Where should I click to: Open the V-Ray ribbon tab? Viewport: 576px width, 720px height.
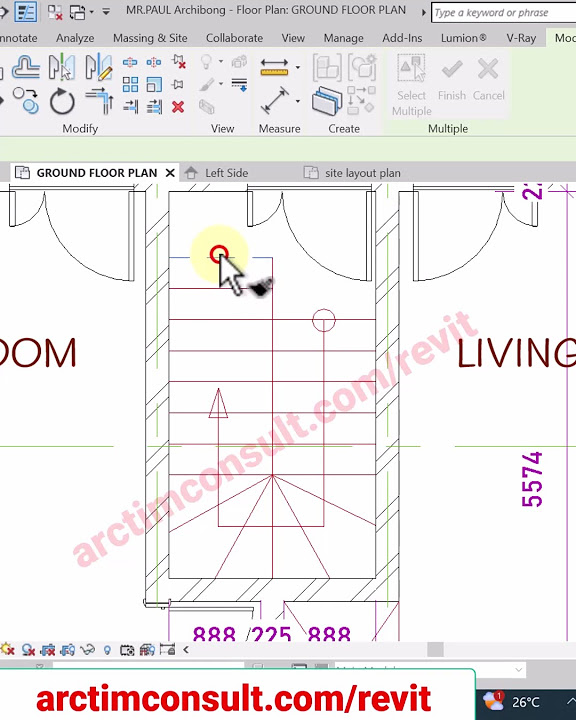[521, 38]
